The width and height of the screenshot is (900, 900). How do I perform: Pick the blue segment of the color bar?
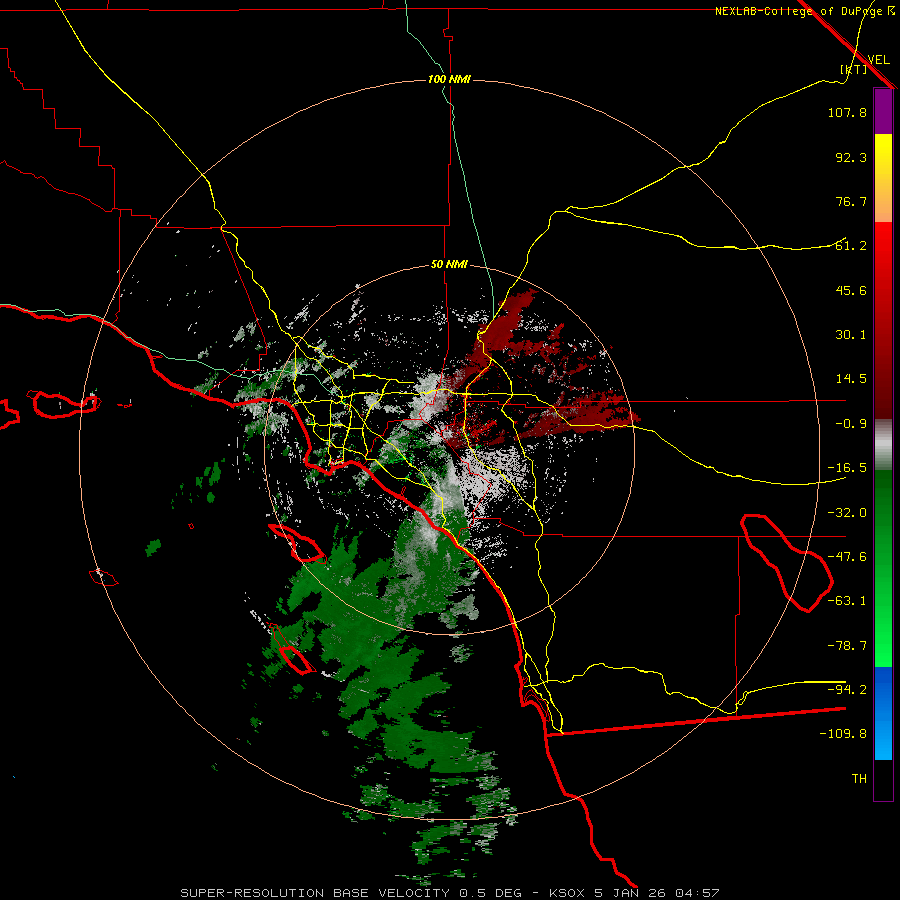coord(883,713)
